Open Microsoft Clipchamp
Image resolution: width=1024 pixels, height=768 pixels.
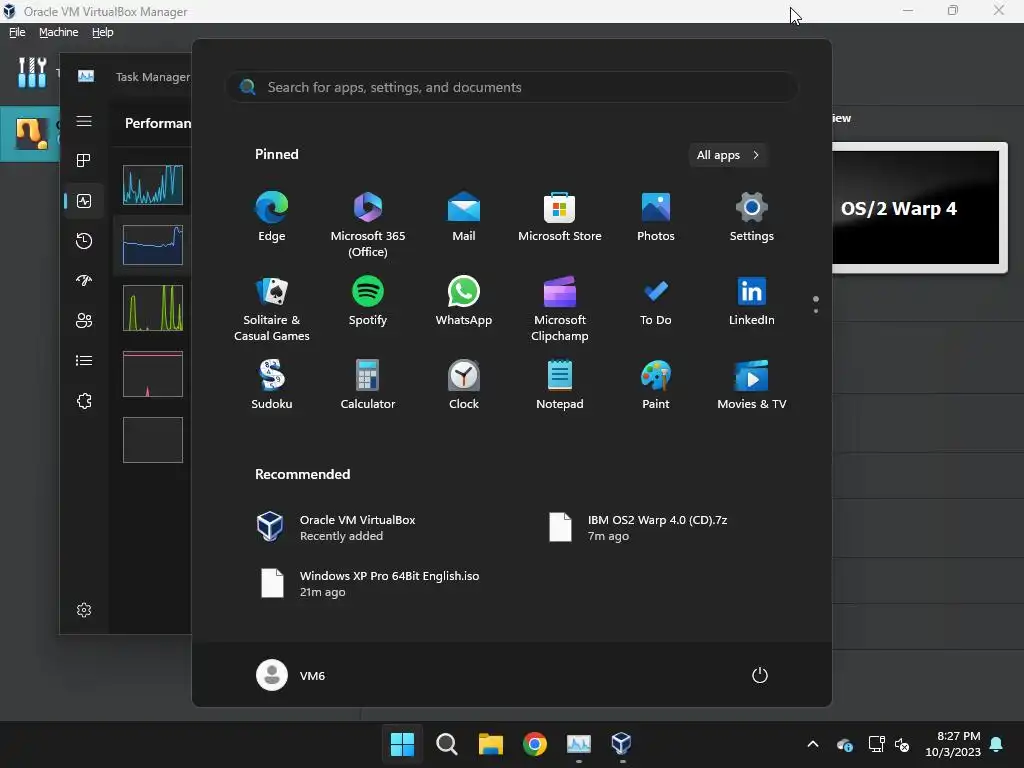pos(560,309)
